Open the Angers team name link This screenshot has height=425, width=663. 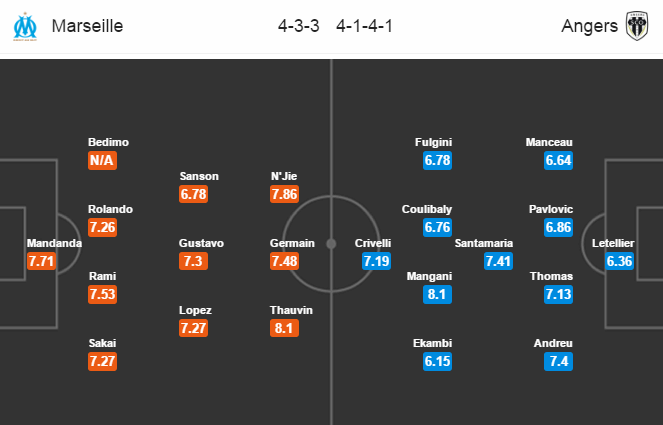pos(589,26)
